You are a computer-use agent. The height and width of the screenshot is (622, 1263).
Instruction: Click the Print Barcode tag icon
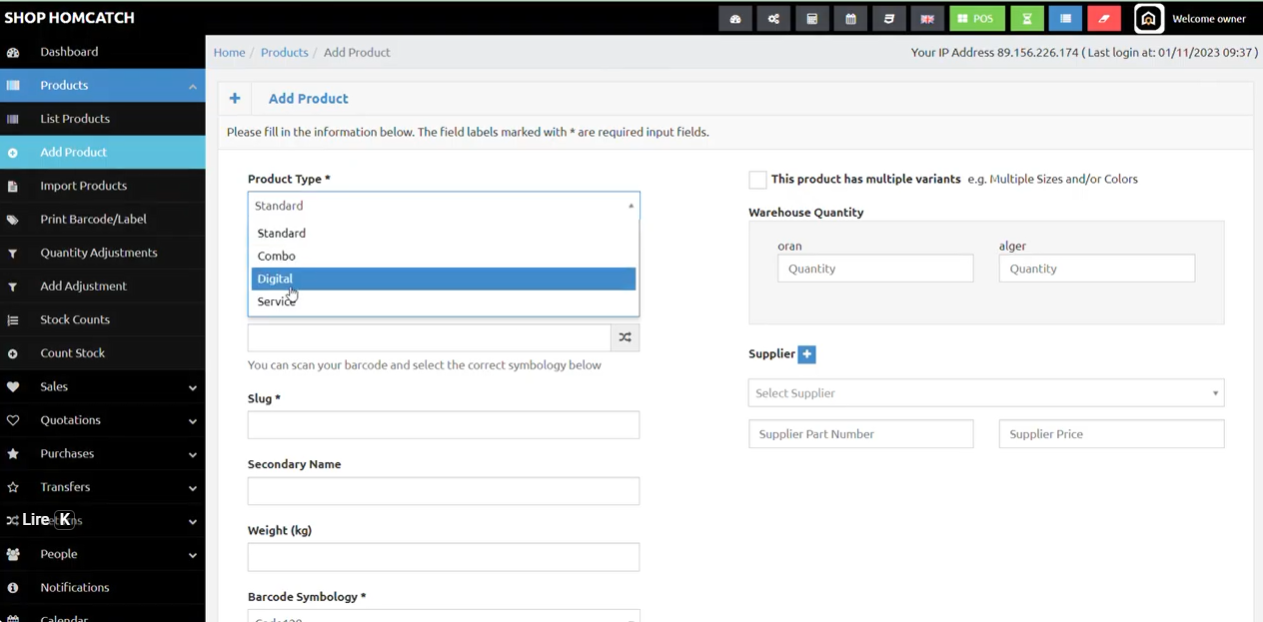[x=13, y=220]
